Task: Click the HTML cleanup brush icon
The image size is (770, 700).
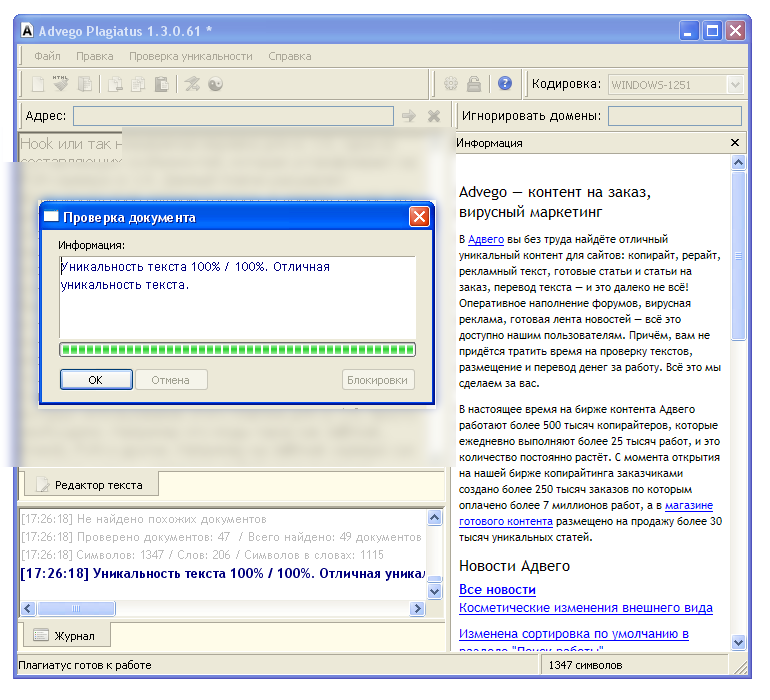Action: 60,84
